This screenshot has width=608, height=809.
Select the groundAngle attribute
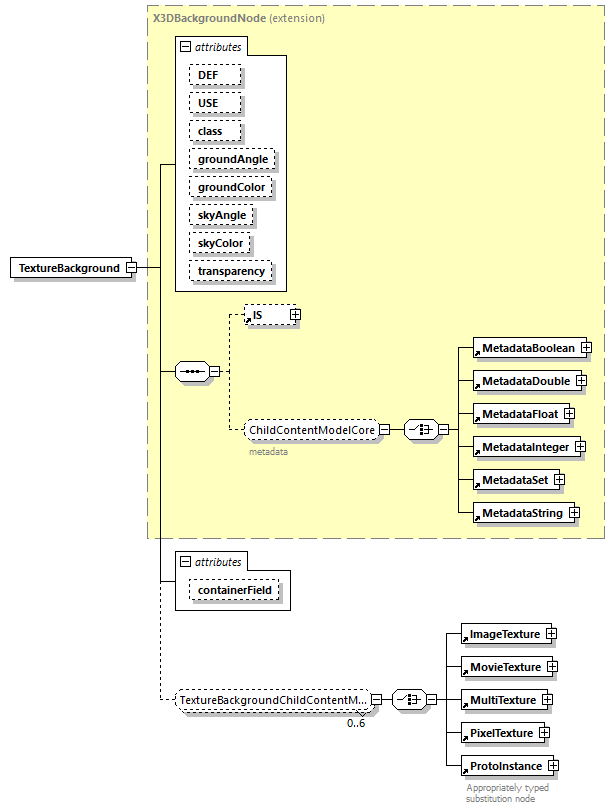(232, 159)
